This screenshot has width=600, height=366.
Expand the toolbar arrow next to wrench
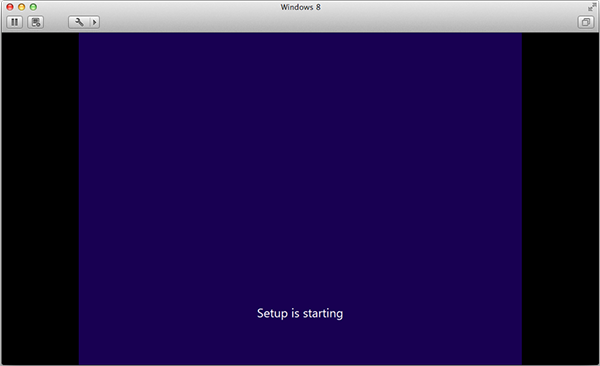[95, 22]
